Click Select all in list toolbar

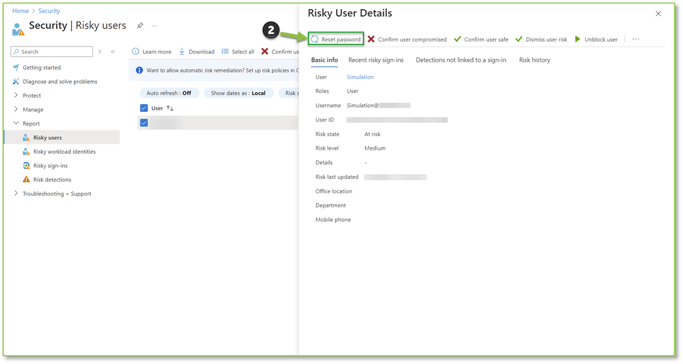point(237,52)
